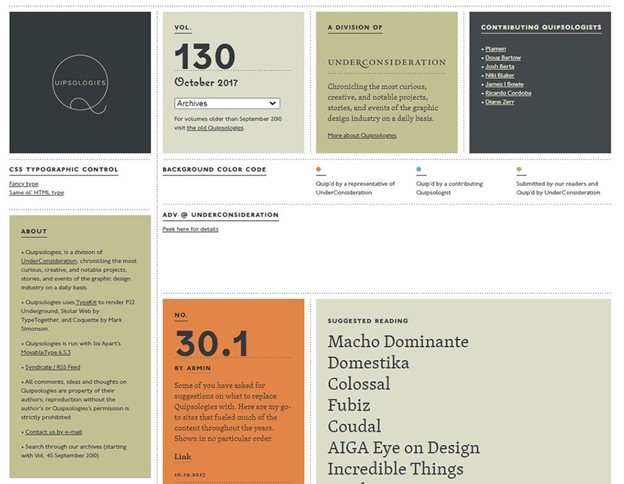
Task: Open AIGA Eye on Design link
Action: (x=404, y=448)
